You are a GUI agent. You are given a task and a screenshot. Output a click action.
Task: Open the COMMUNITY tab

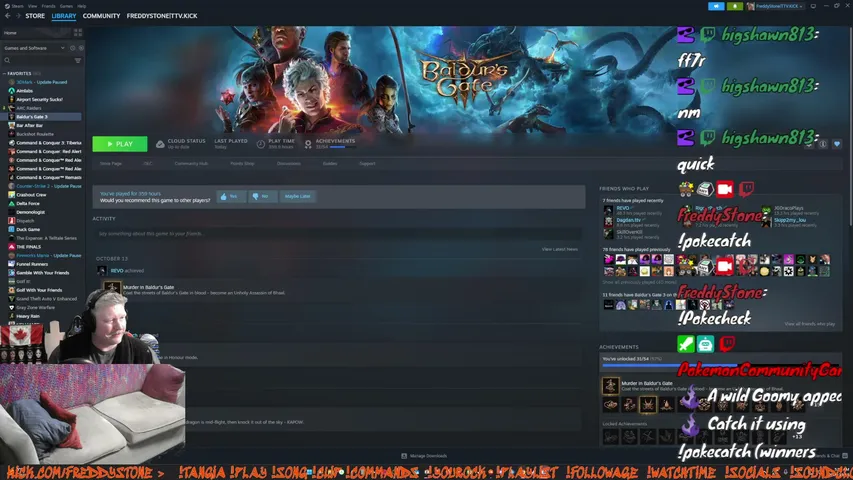pyautogui.click(x=101, y=16)
